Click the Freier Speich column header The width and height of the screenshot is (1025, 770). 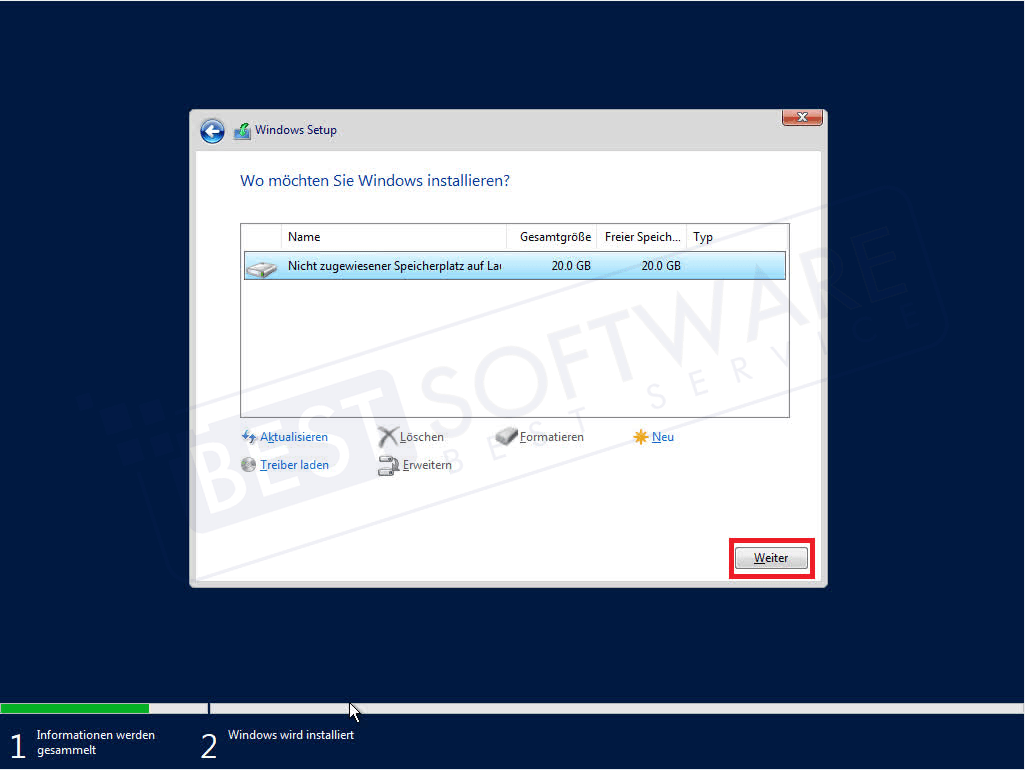pos(641,237)
